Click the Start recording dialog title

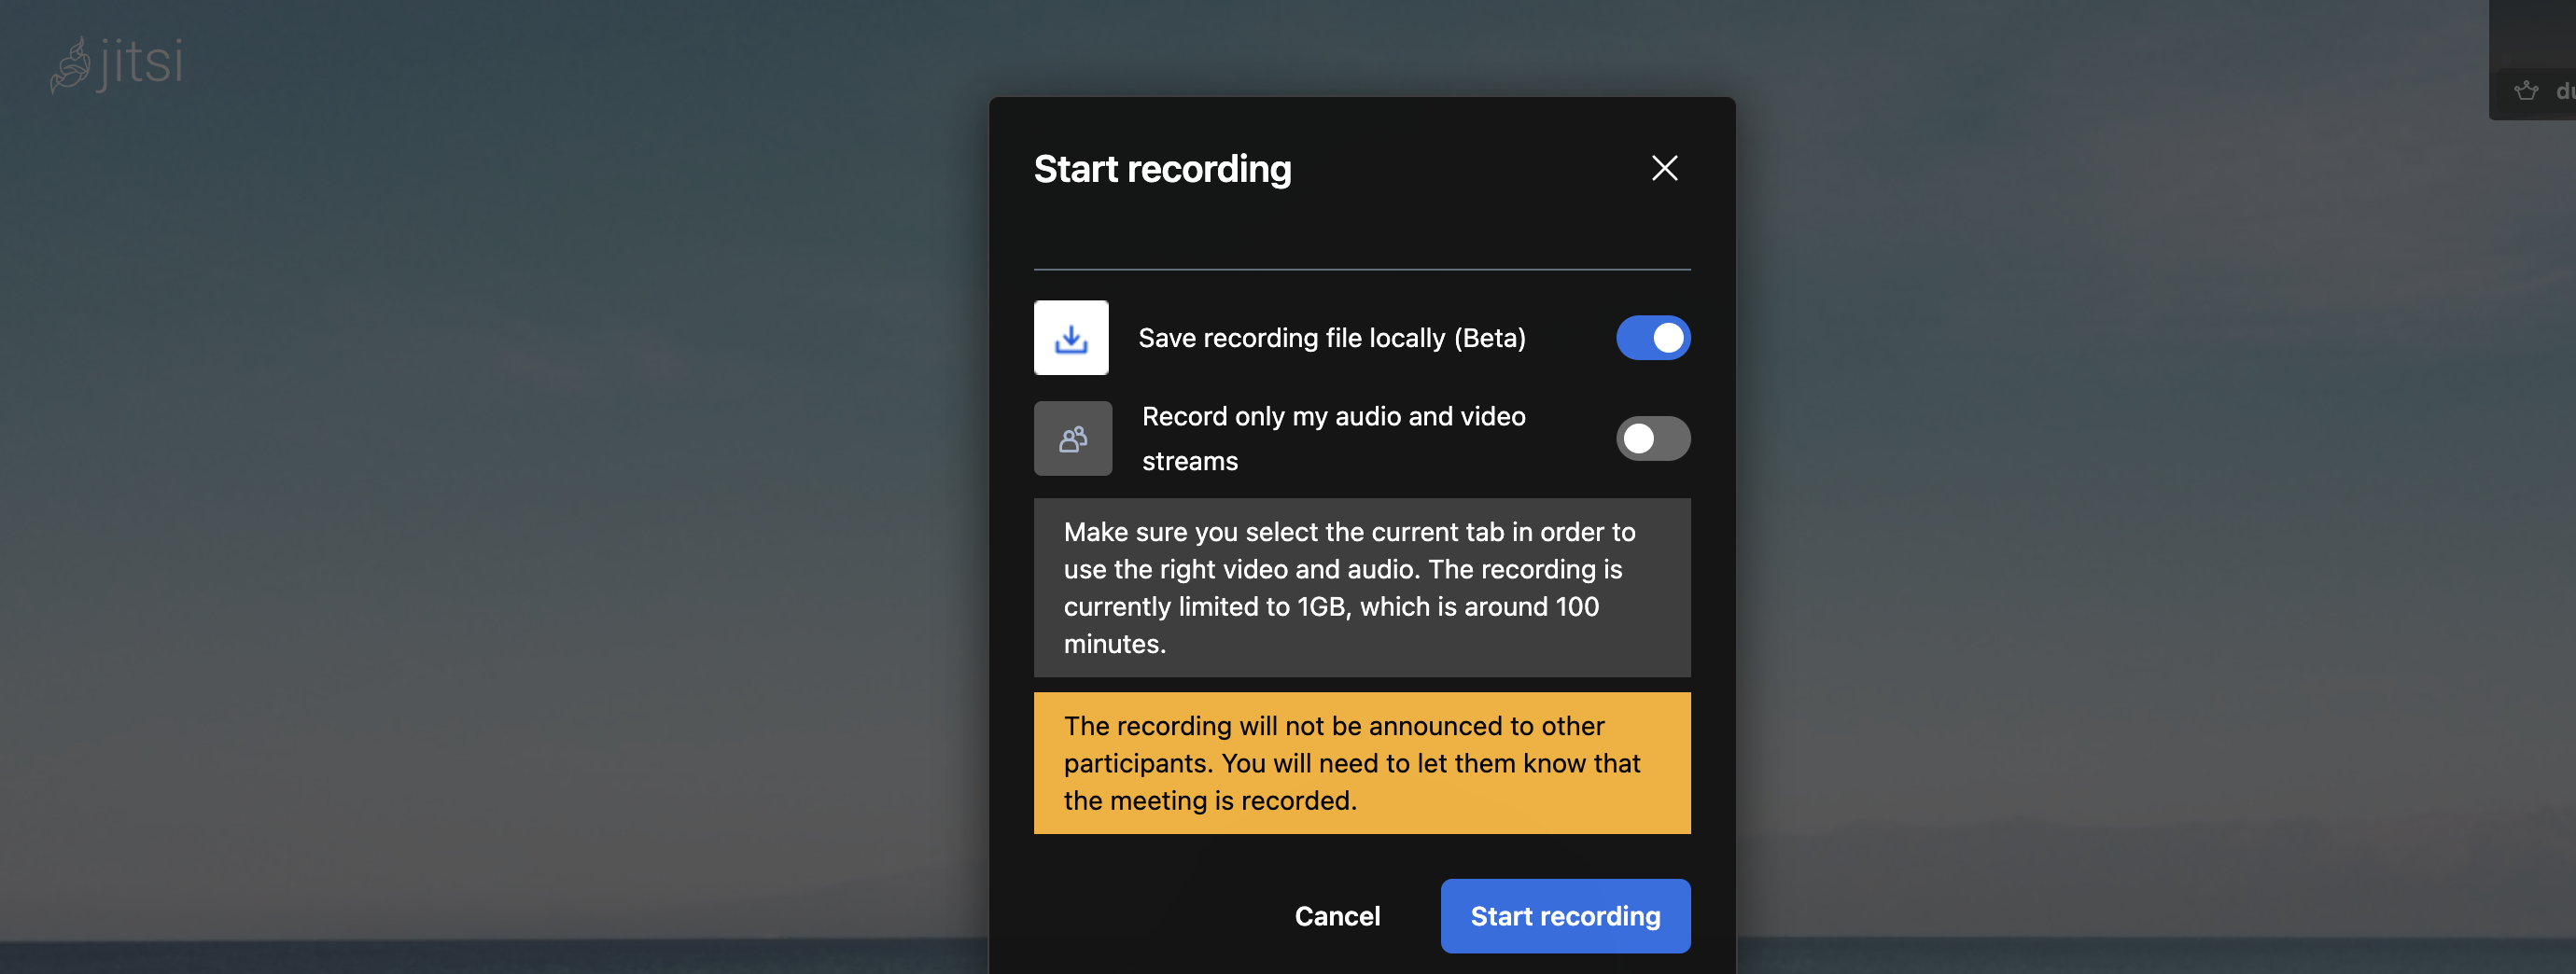[1162, 168]
